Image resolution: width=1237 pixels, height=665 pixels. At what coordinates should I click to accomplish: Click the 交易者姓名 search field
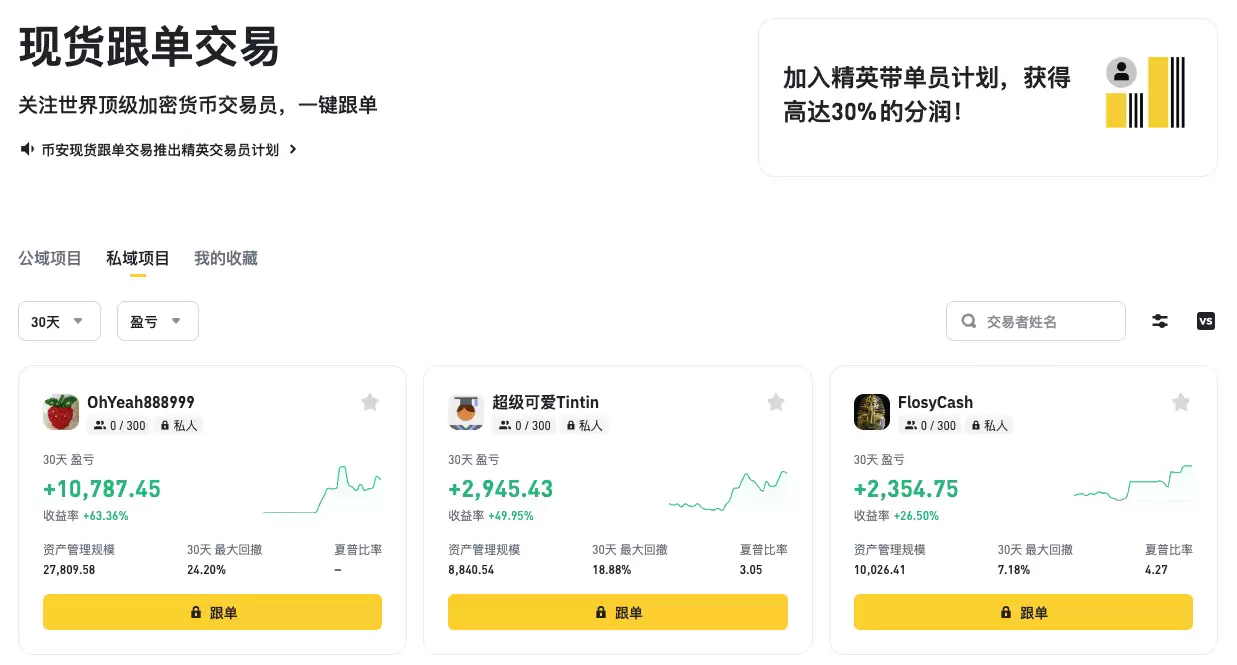[x=1045, y=321]
